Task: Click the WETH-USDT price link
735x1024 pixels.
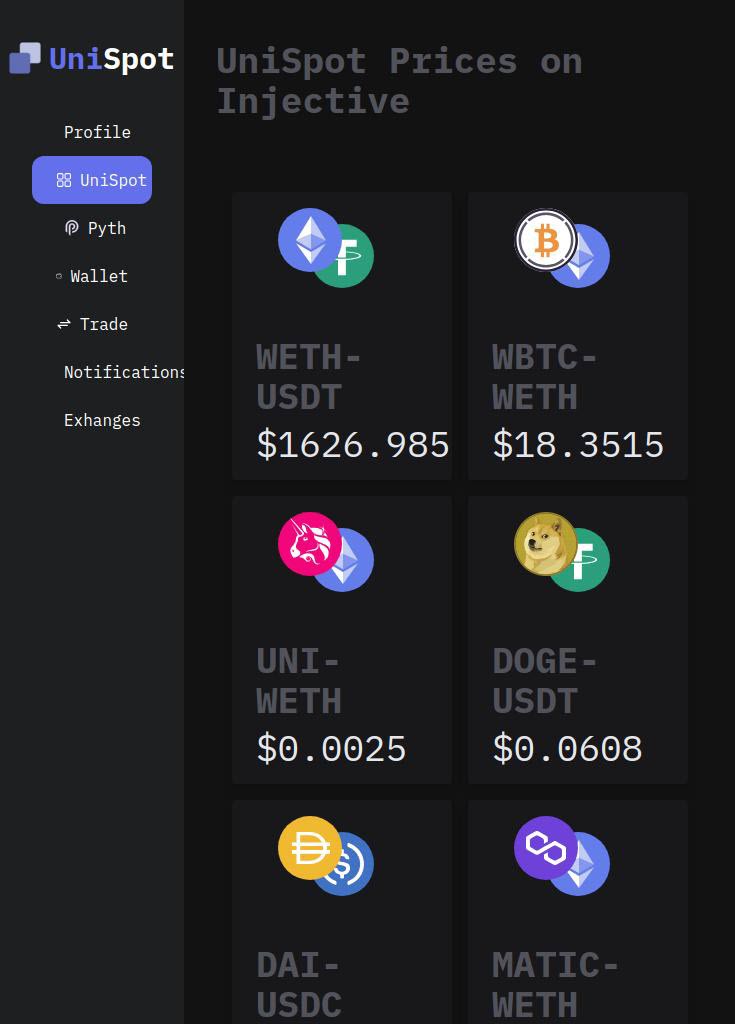Action: [353, 444]
